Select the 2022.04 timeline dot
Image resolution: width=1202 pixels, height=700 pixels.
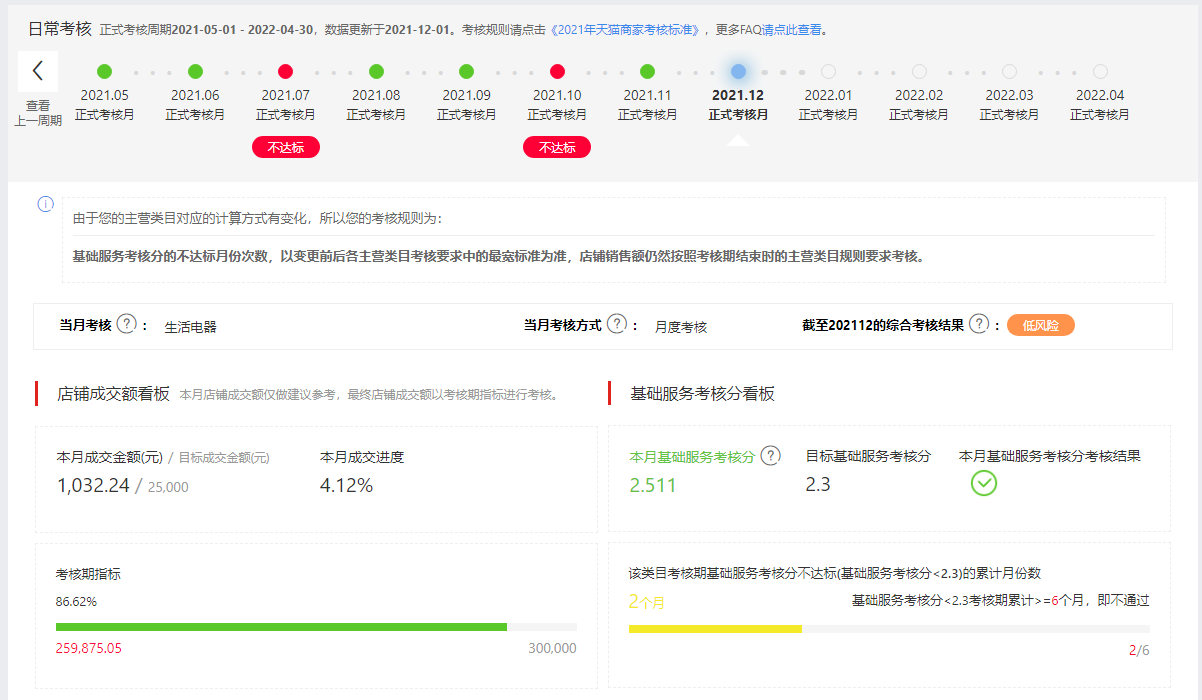1100,71
